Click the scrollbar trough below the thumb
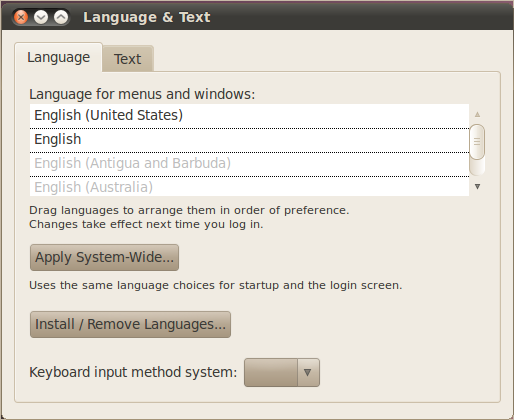The height and width of the screenshot is (420, 514). [x=477, y=168]
